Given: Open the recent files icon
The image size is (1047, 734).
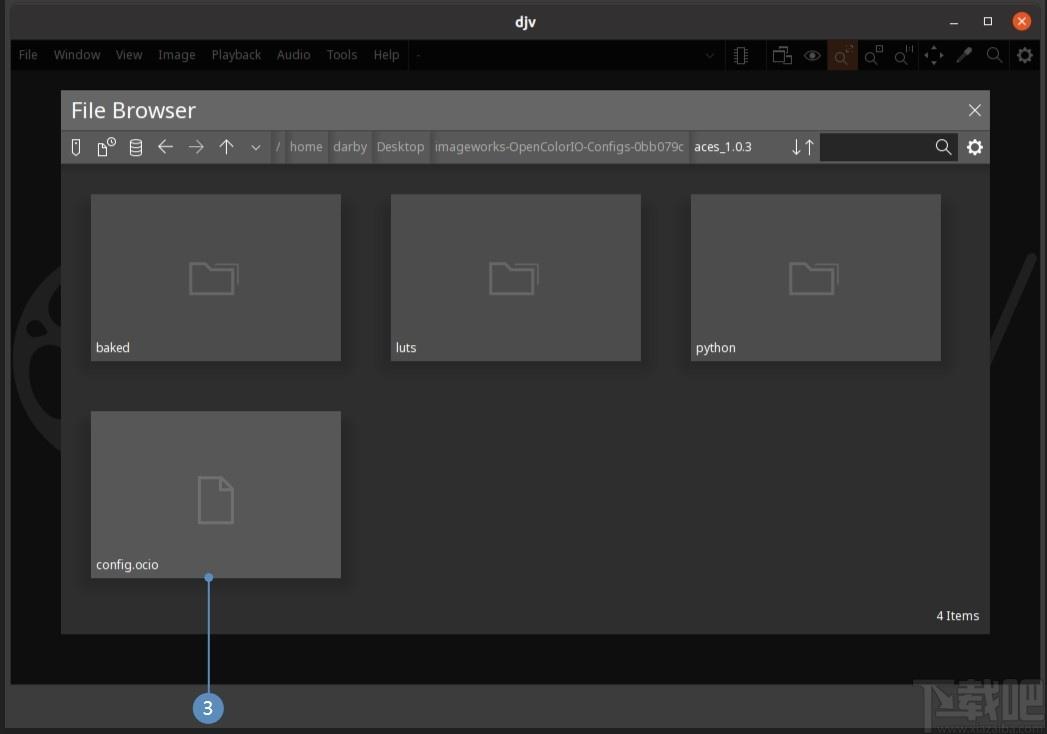Looking at the screenshot, I should tap(106, 147).
